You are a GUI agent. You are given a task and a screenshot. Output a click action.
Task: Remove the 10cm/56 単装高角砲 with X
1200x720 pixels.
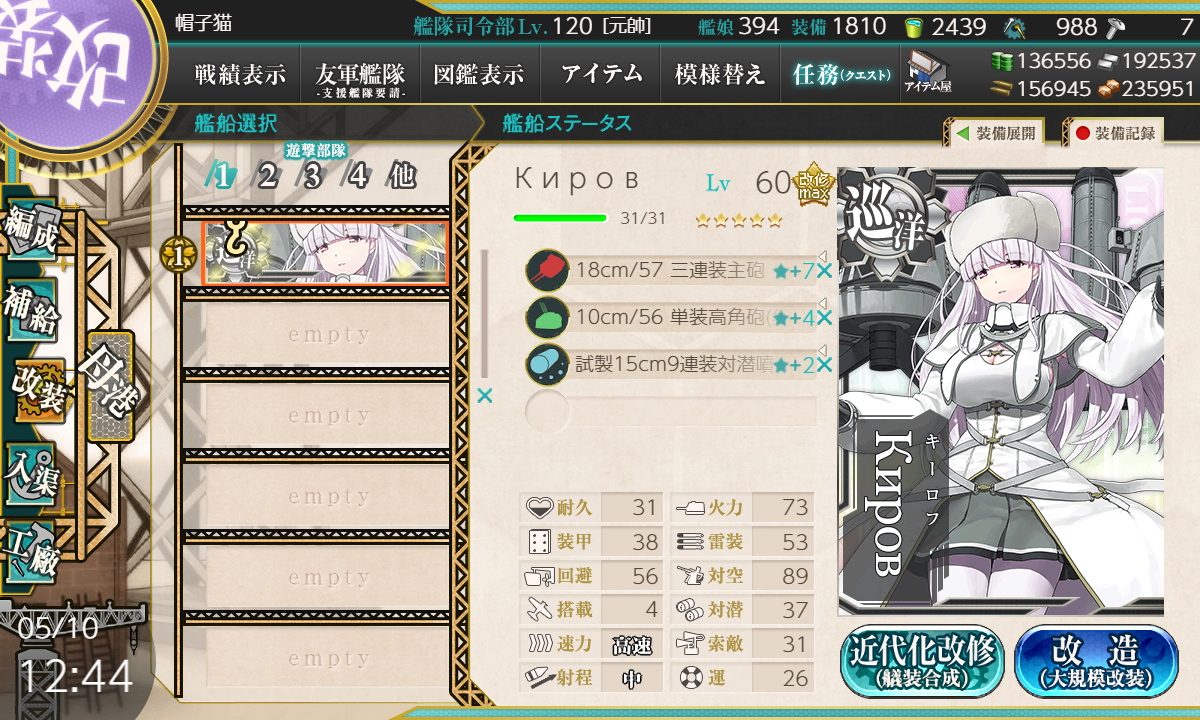824,318
